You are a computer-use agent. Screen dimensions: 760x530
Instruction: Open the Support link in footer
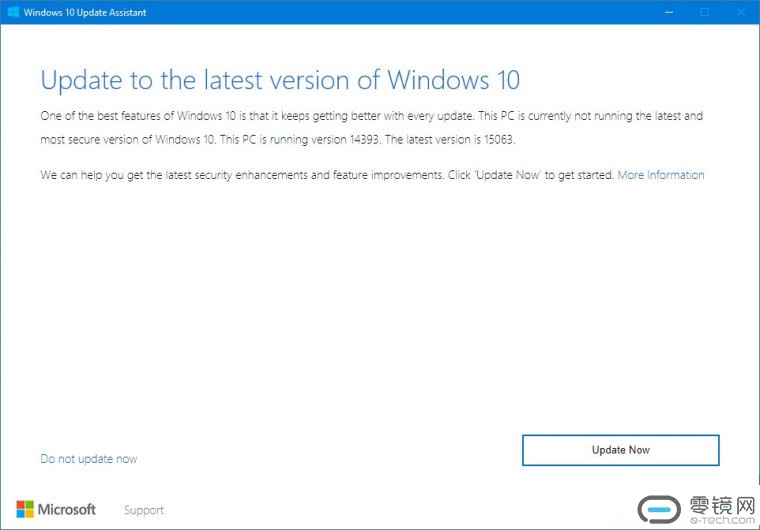pyautogui.click(x=144, y=510)
